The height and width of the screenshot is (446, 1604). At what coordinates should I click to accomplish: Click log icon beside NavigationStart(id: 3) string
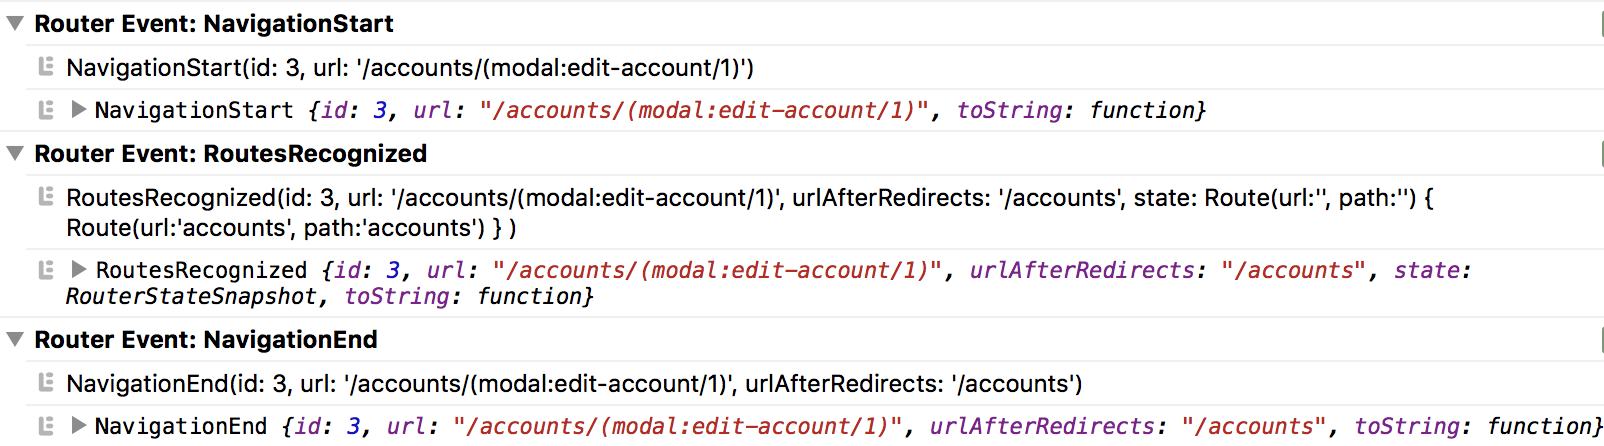45,67
